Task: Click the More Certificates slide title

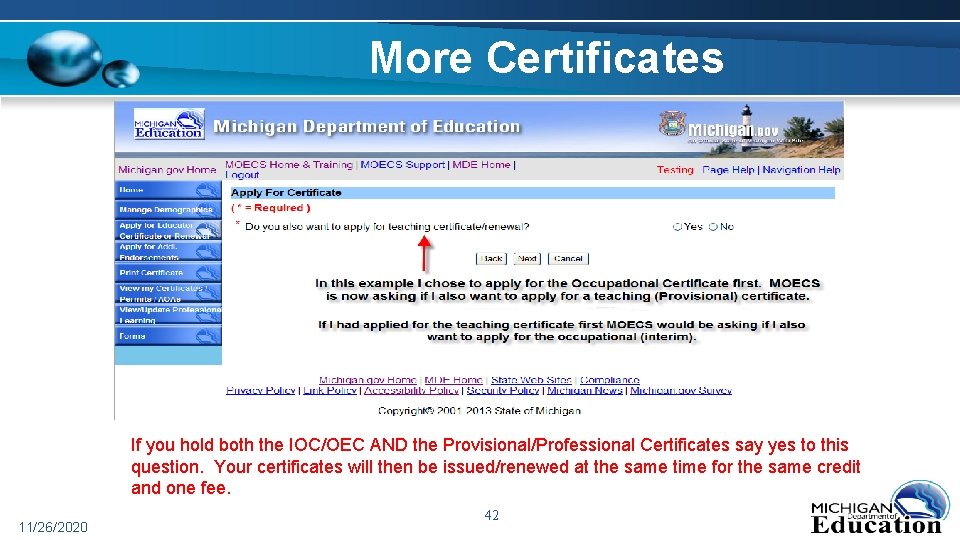Action: pos(546,58)
